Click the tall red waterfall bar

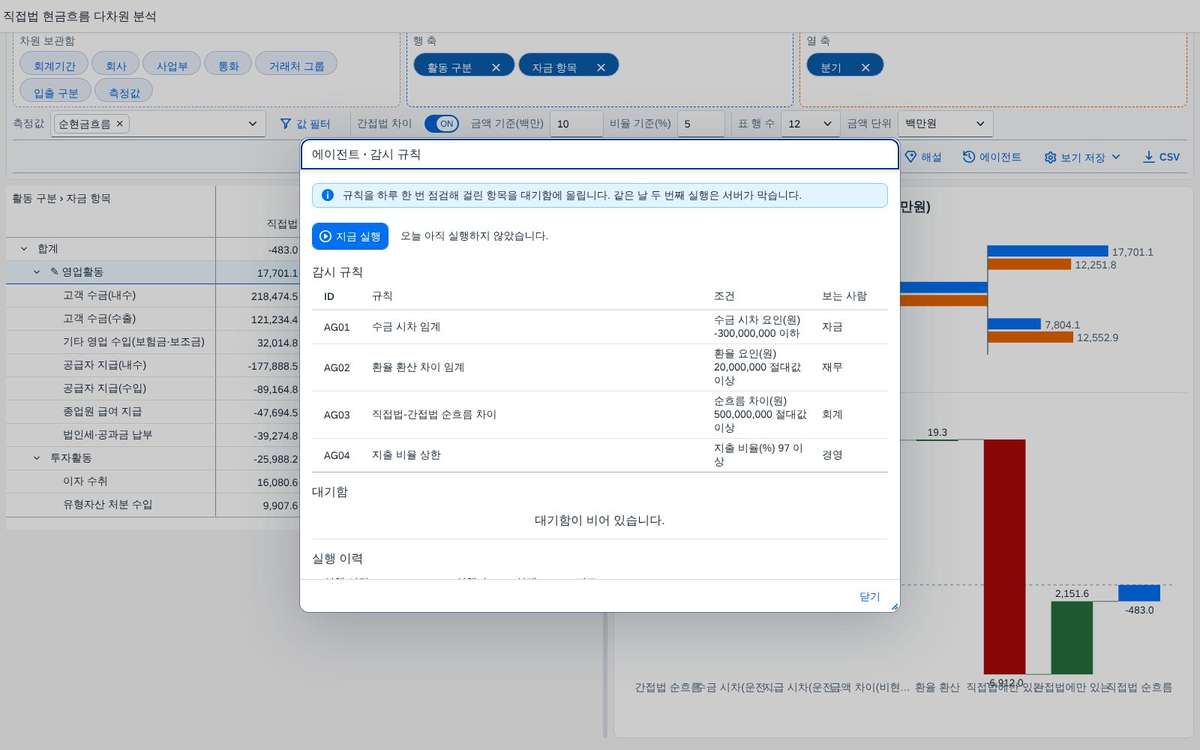[x=1005, y=556]
